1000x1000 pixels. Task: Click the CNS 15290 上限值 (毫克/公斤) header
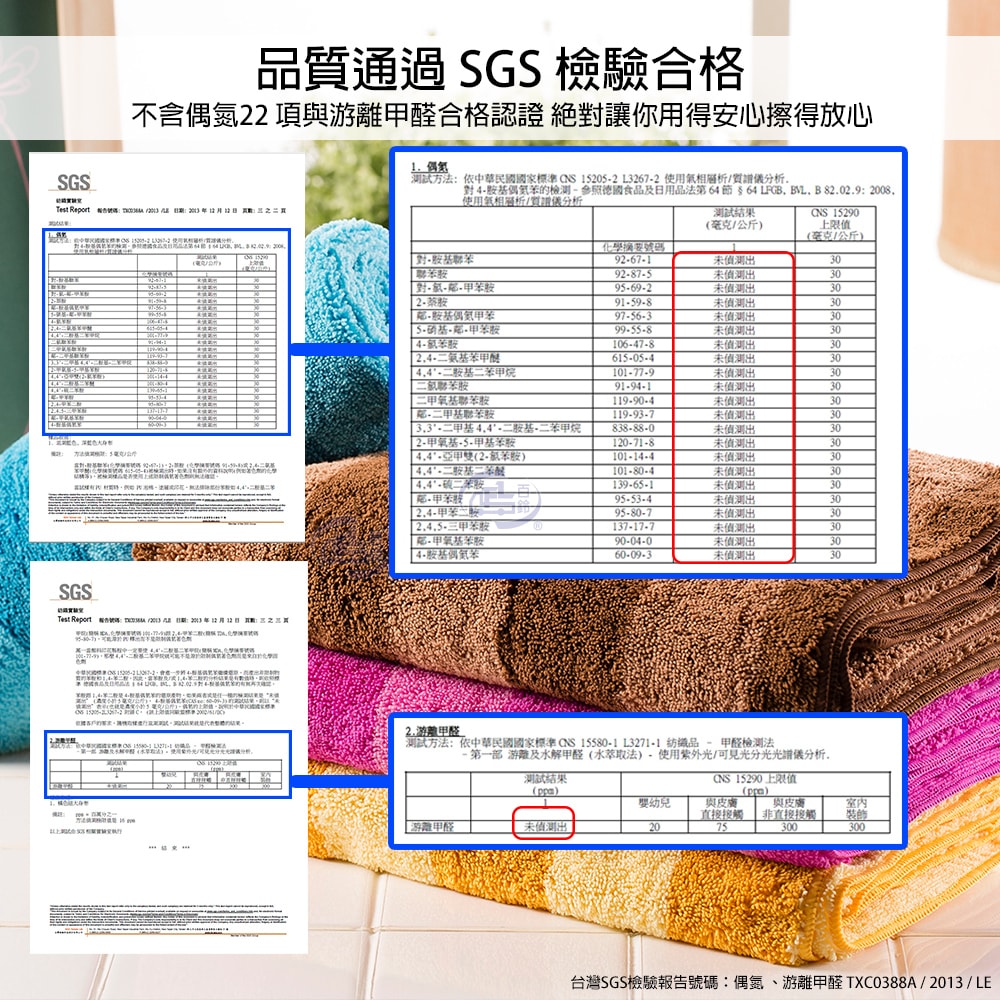point(835,224)
